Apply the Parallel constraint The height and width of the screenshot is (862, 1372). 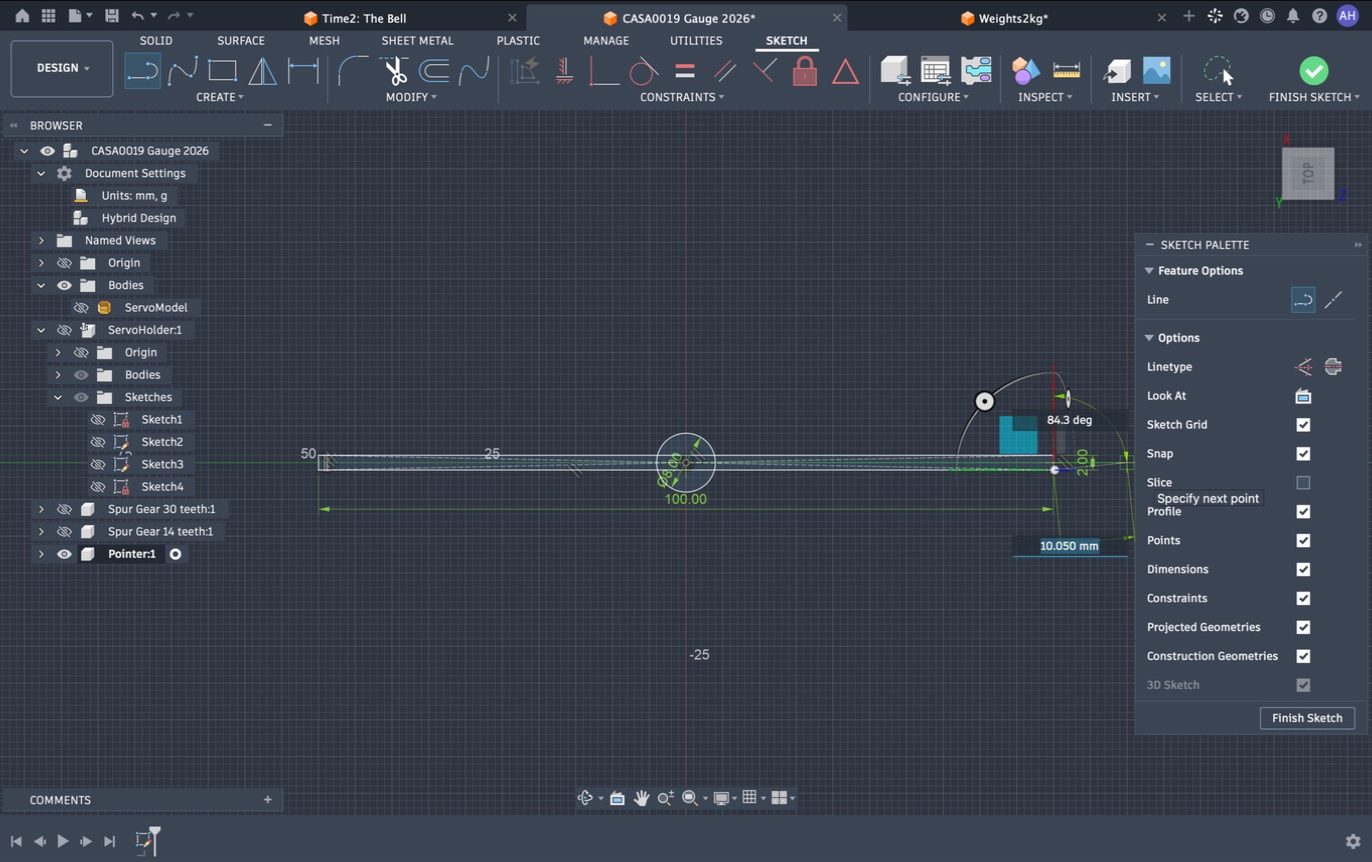click(725, 71)
